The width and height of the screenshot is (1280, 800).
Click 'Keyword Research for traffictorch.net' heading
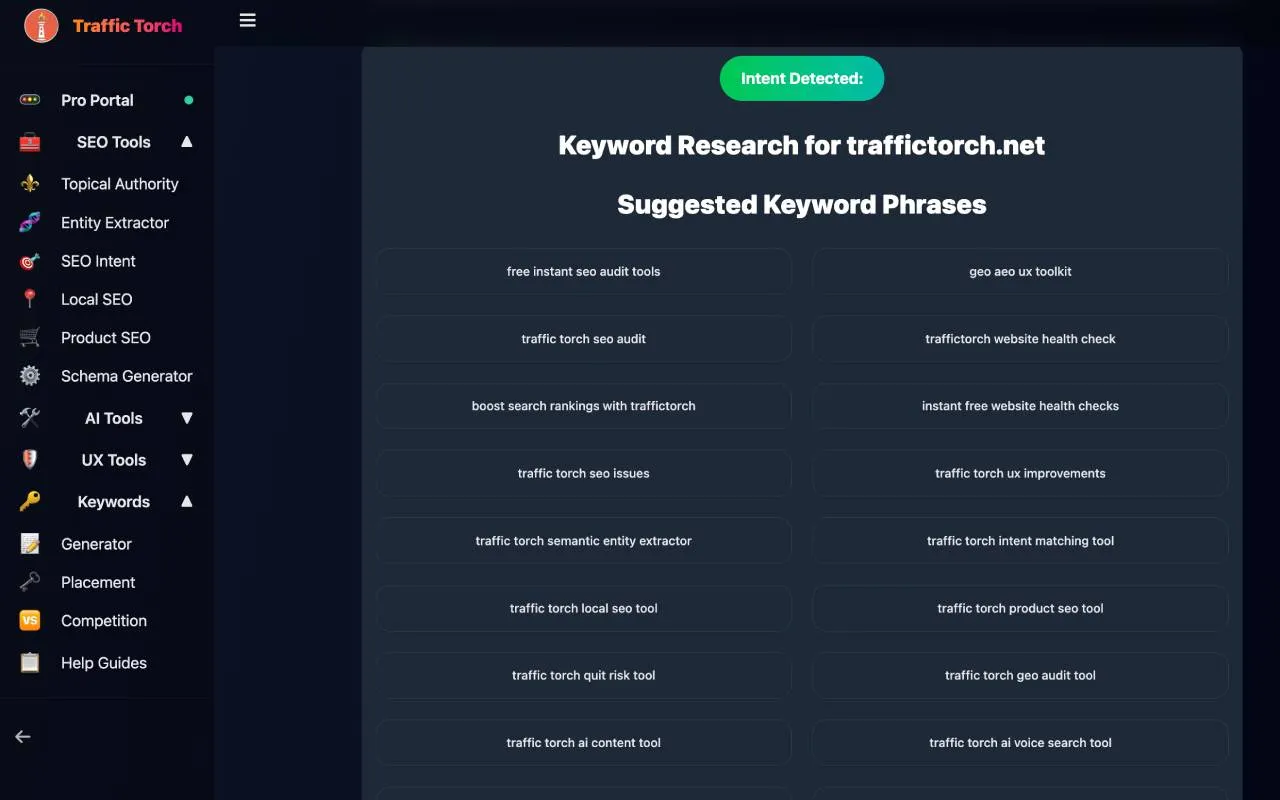click(x=802, y=145)
